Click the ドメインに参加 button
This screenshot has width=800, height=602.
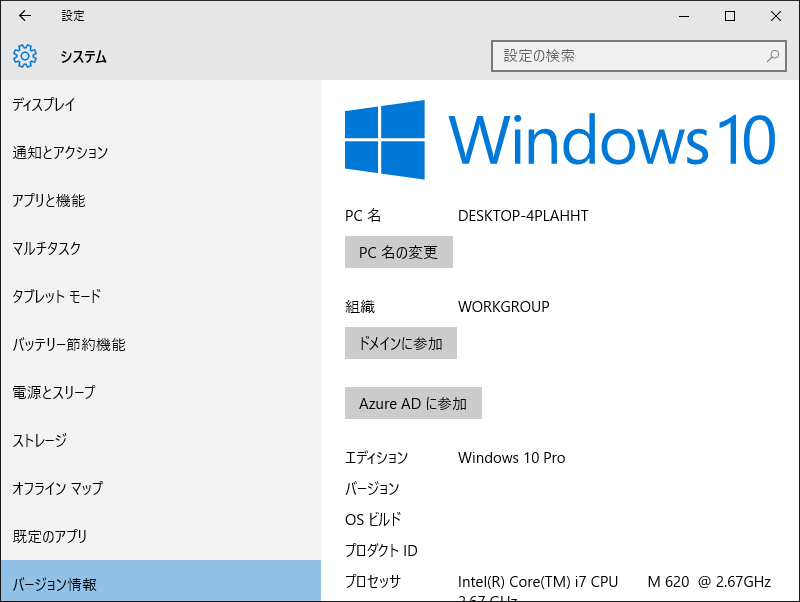(401, 343)
